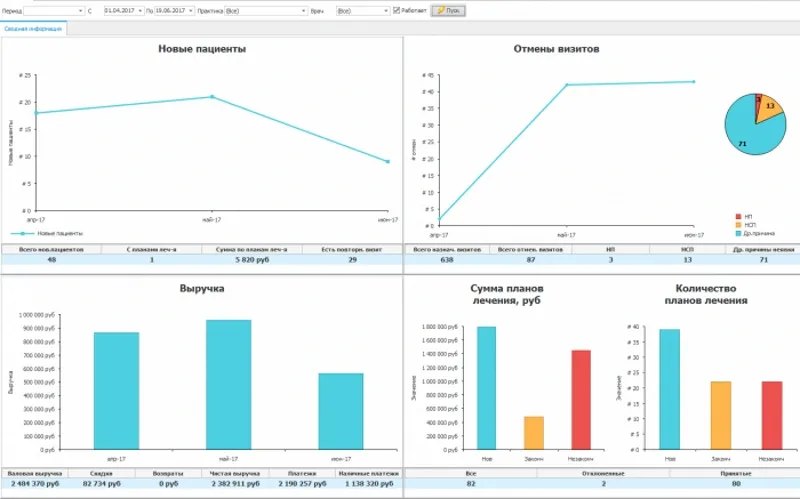Click Платежи column header
800x499 pixels.
tap(302, 473)
